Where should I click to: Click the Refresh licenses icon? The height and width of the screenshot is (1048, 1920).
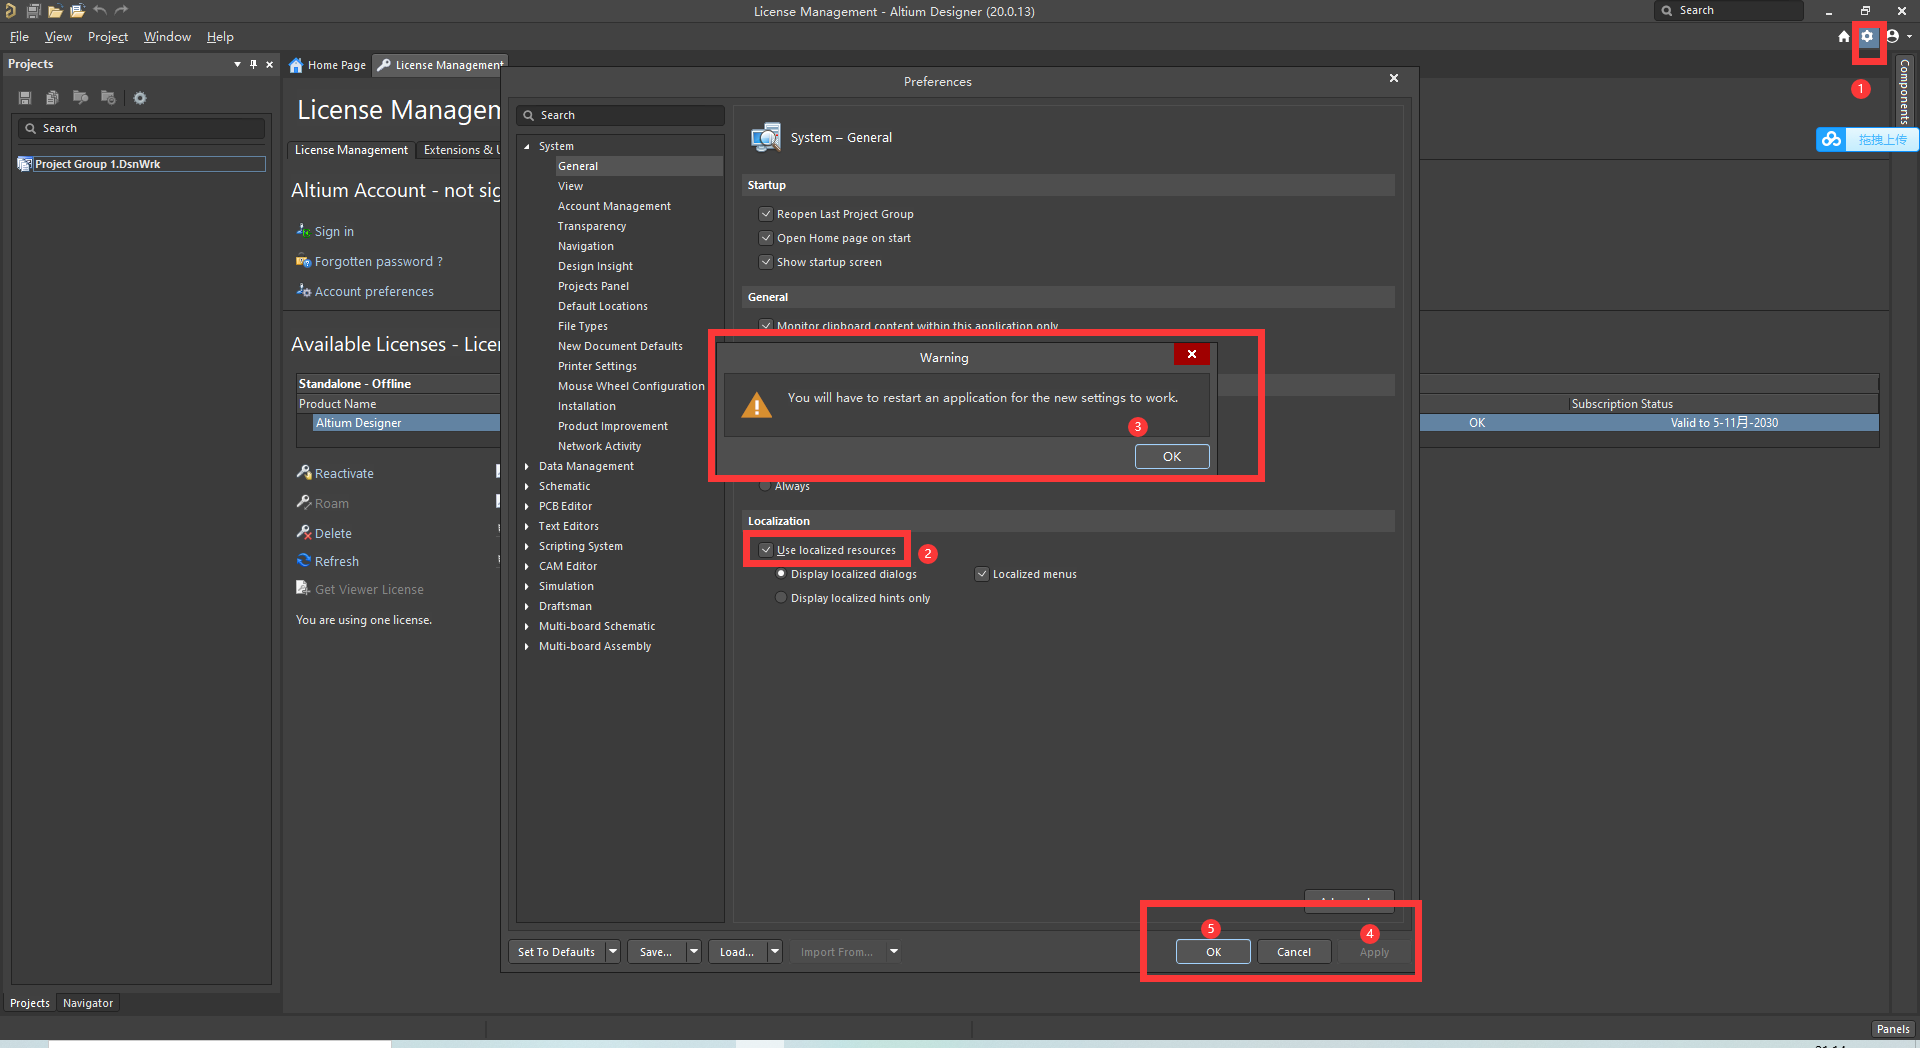coord(304,561)
